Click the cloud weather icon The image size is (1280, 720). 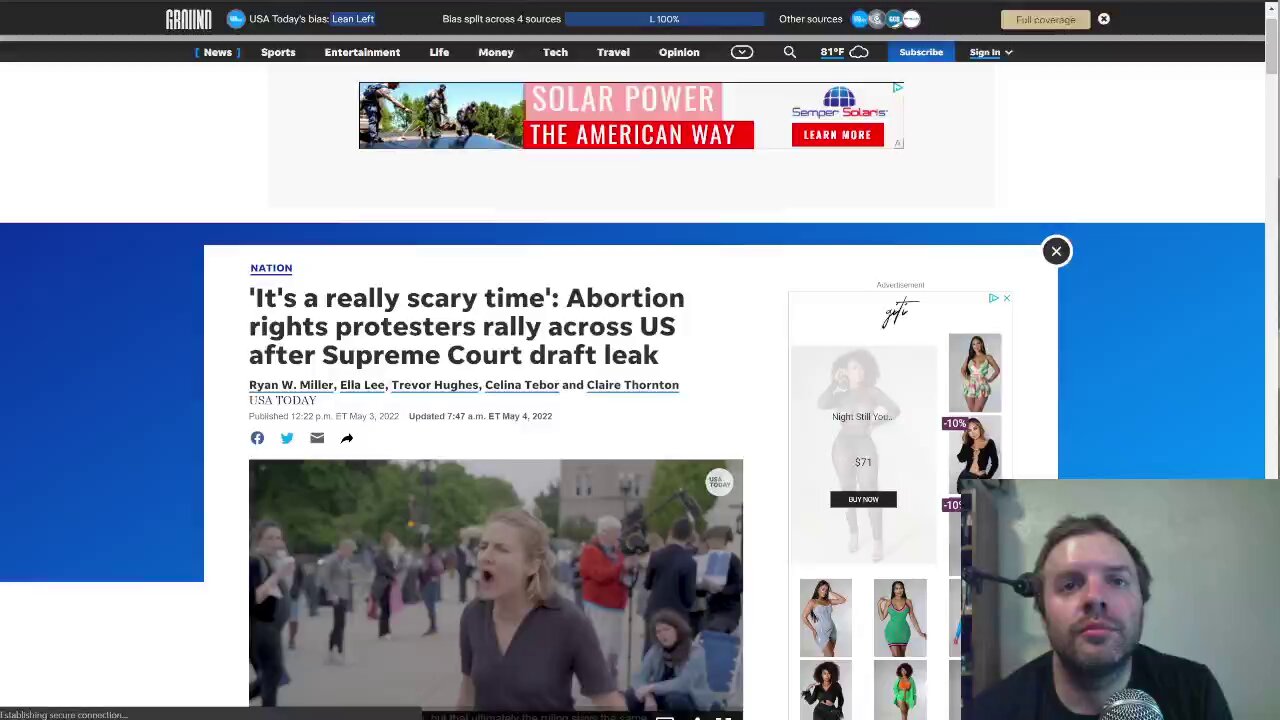(859, 52)
